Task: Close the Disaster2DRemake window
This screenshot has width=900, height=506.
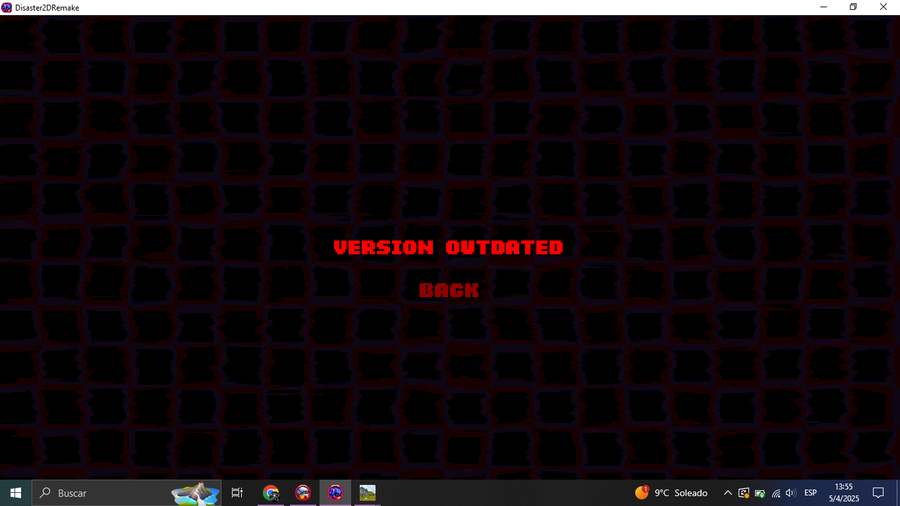Action: coord(883,7)
